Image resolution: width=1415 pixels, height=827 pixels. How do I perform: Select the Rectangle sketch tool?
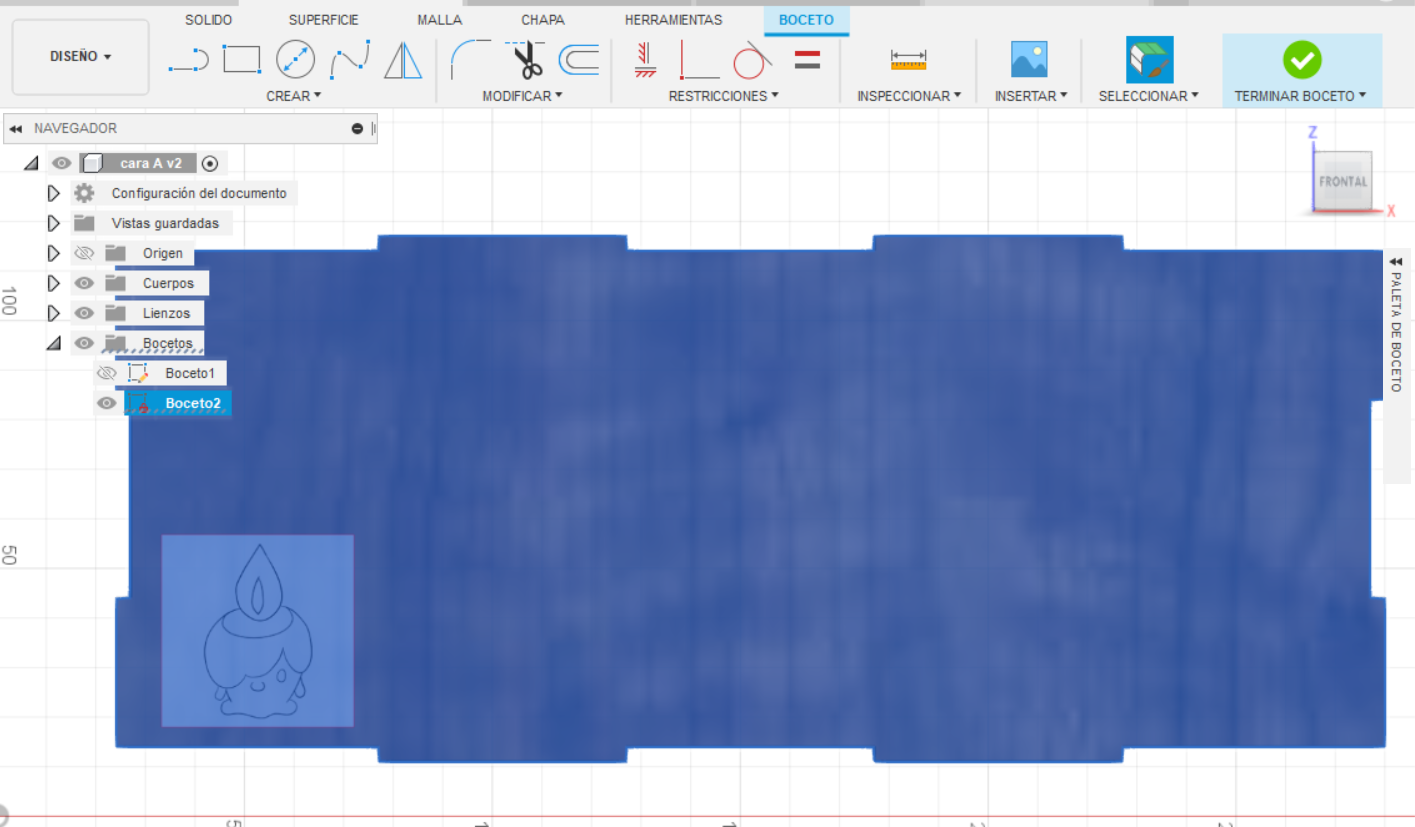point(241,60)
